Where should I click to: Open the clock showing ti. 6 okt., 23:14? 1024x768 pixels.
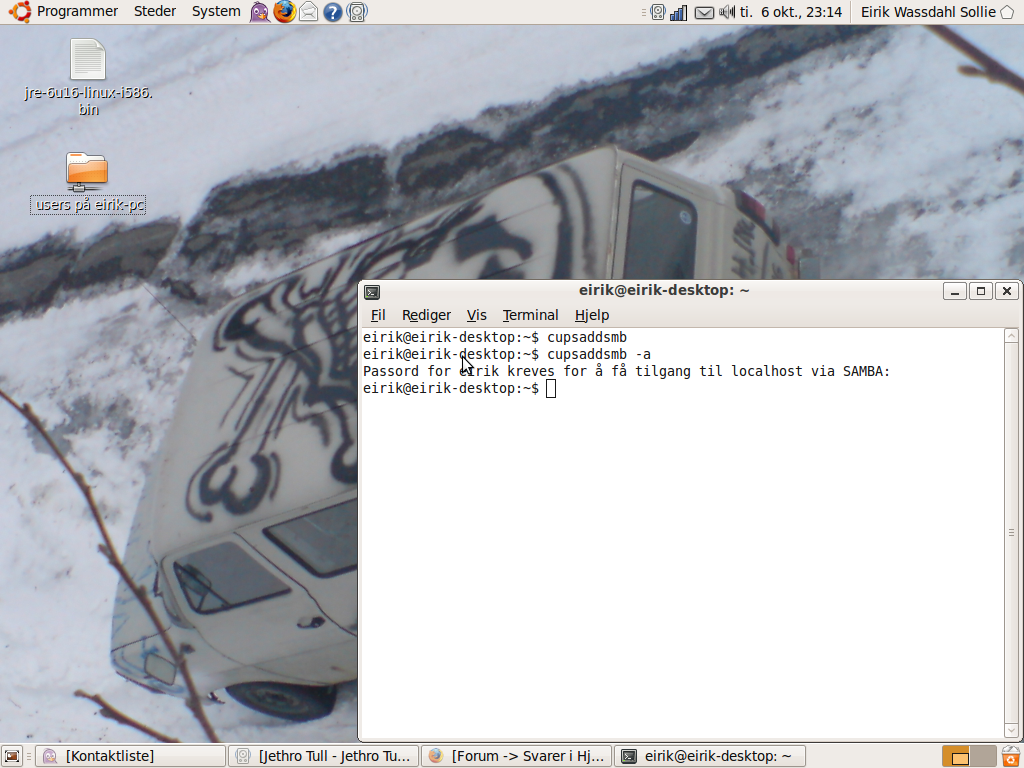791,12
